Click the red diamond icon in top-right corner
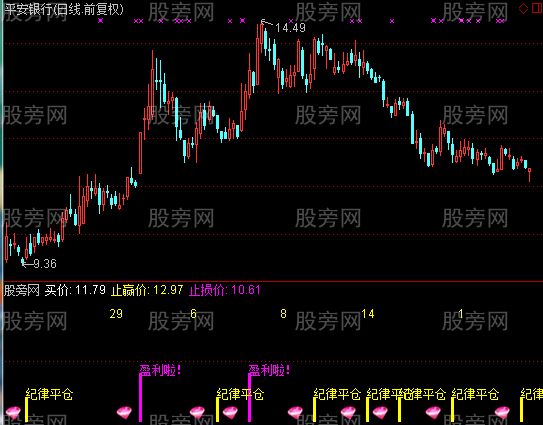This screenshot has height=425, width=543. (x=523, y=8)
